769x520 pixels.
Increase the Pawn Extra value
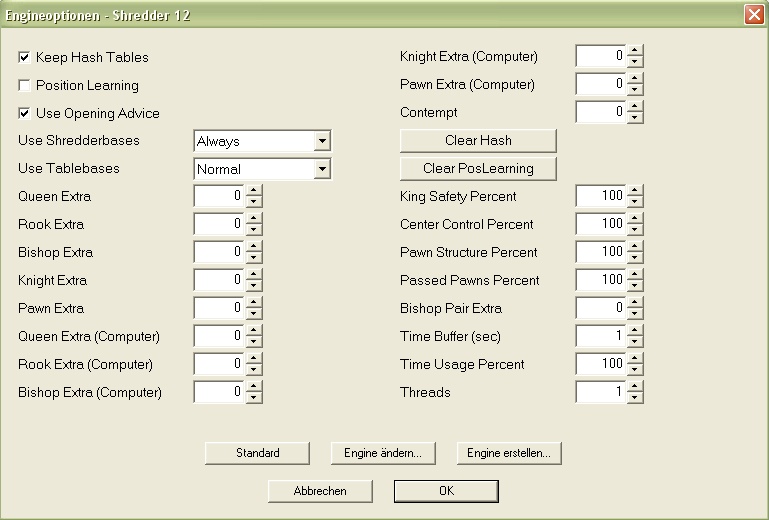pyautogui.click(x=254, y=303)
